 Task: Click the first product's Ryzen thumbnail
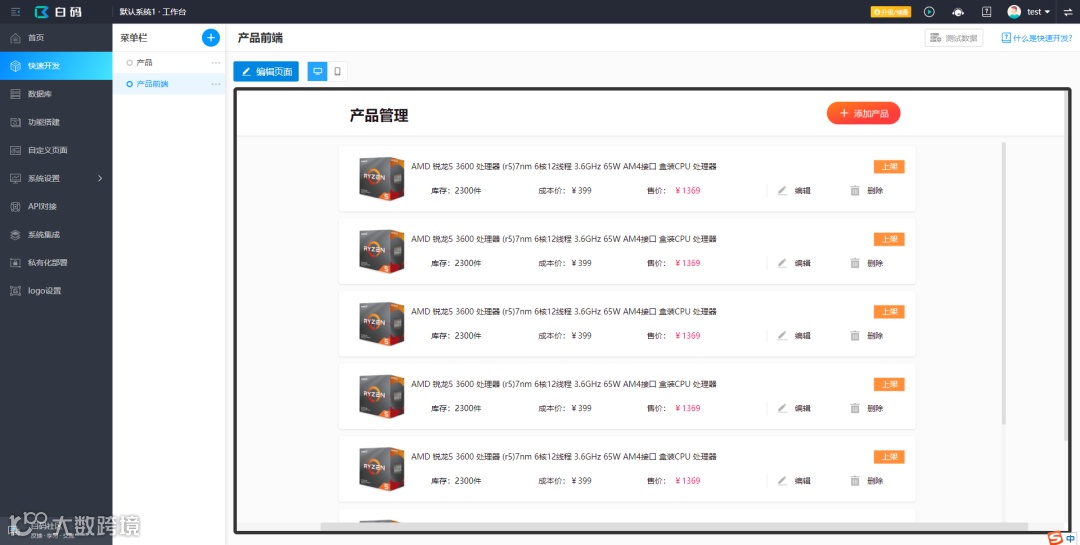[x=381, y=178]
